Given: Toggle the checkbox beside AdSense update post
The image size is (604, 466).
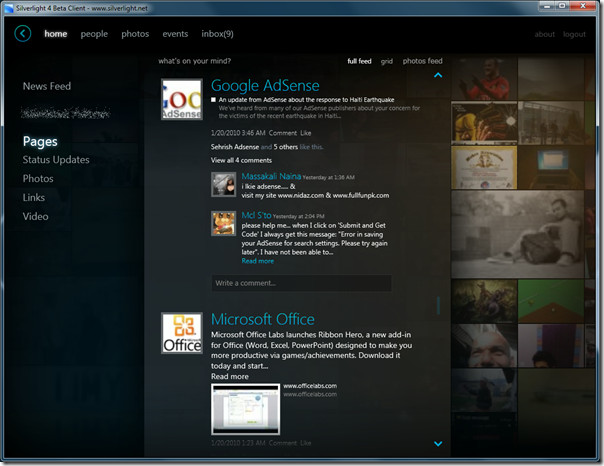Looking at the screenshot, I should tap(213, 100).
